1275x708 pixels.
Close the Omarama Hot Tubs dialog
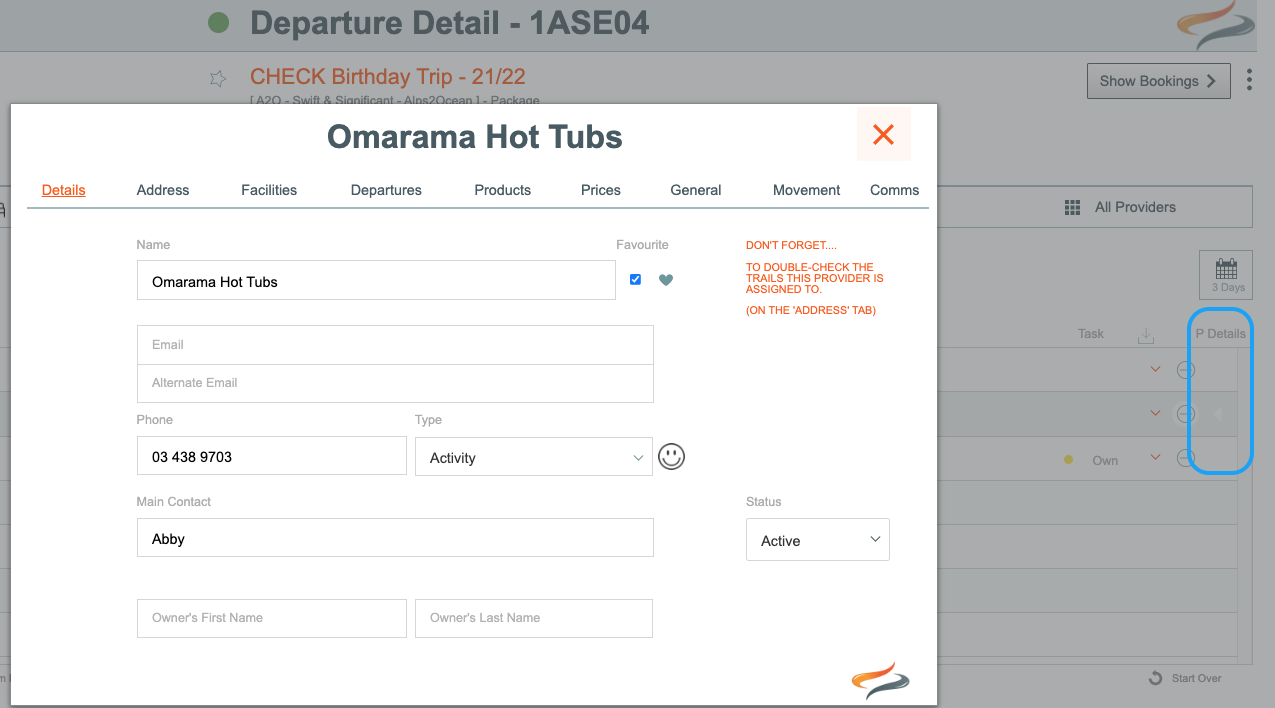(883, 135)
